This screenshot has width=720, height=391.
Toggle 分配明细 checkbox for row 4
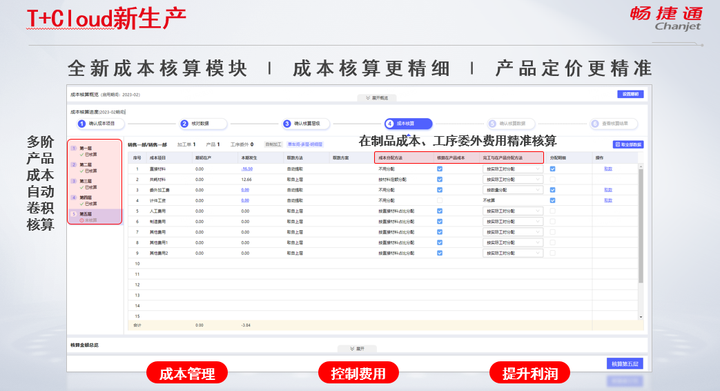(x=552, y=201)
